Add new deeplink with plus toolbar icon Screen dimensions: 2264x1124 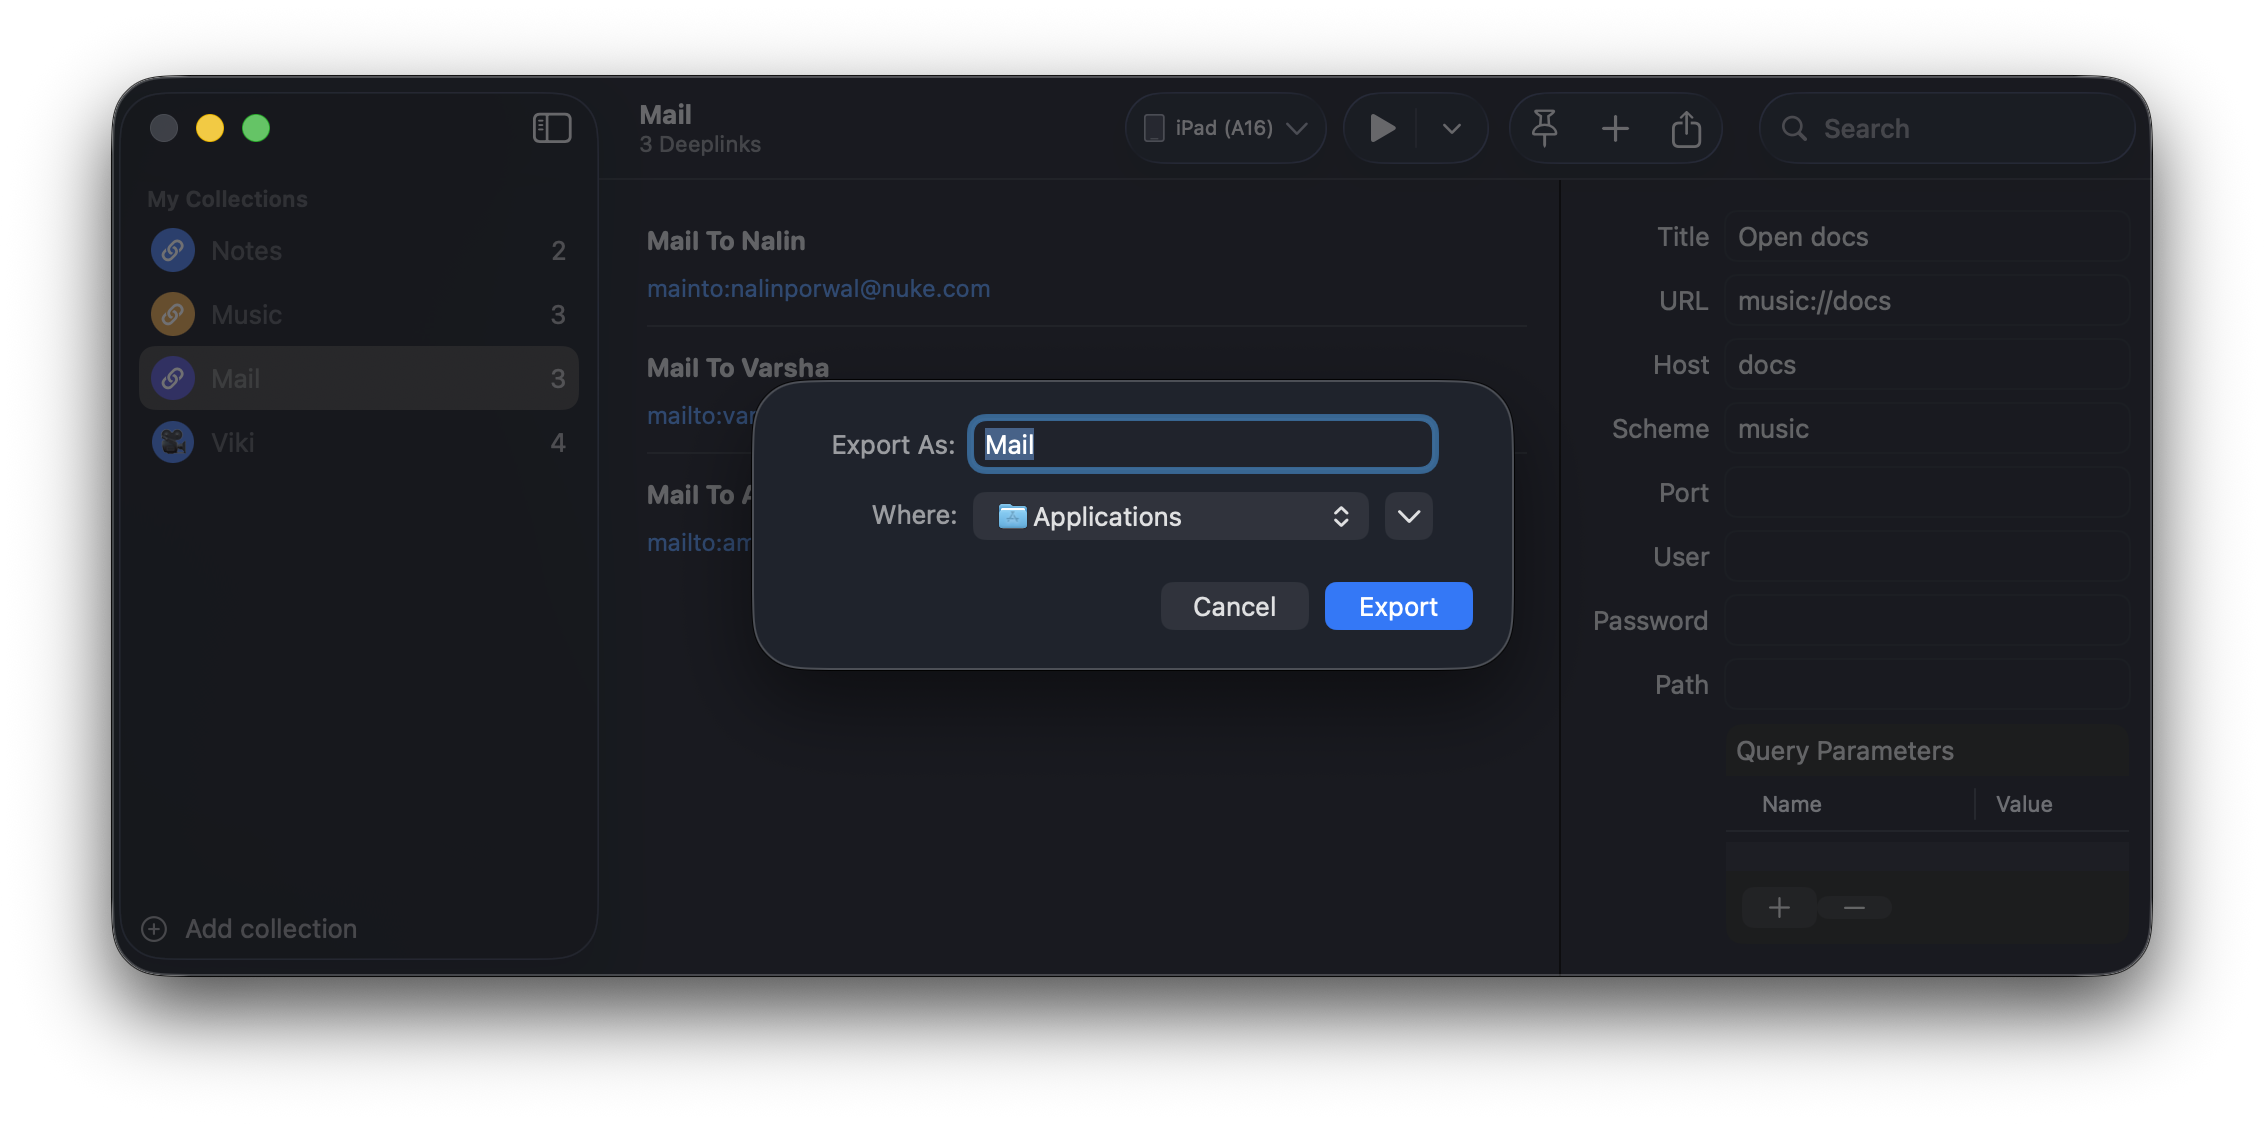(1615, 128)
